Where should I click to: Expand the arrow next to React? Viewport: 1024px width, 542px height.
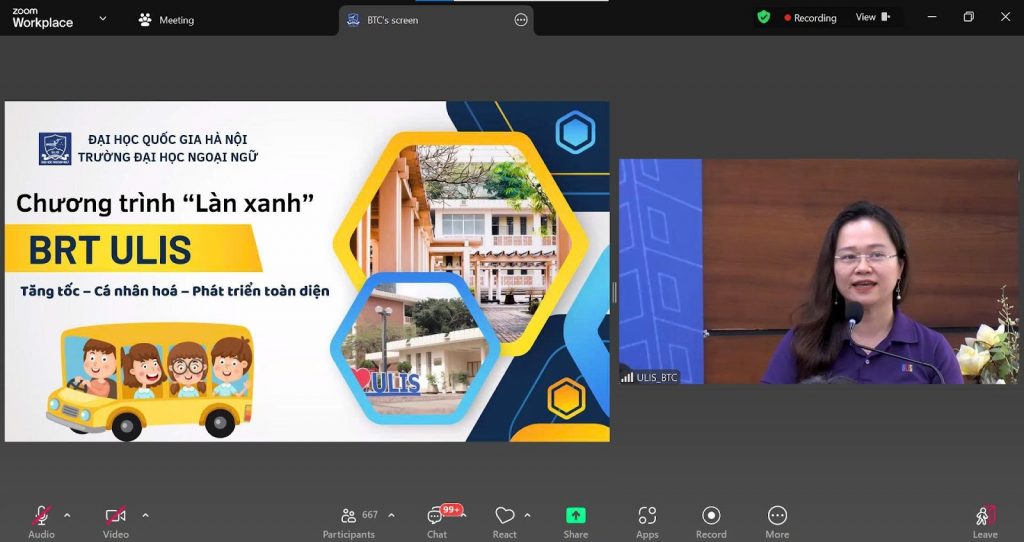point(527,515)
